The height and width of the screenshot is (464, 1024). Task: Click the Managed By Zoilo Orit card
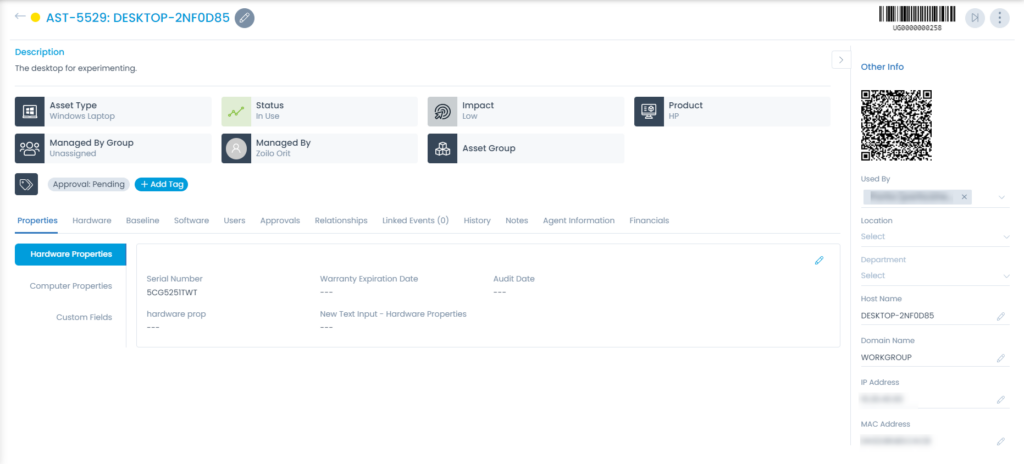point(319,148)
